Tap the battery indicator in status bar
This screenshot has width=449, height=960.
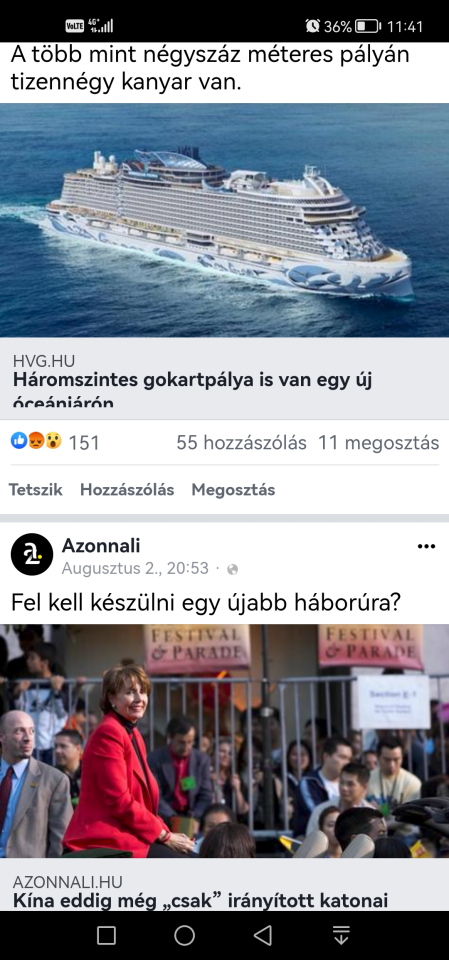point(368,26)
